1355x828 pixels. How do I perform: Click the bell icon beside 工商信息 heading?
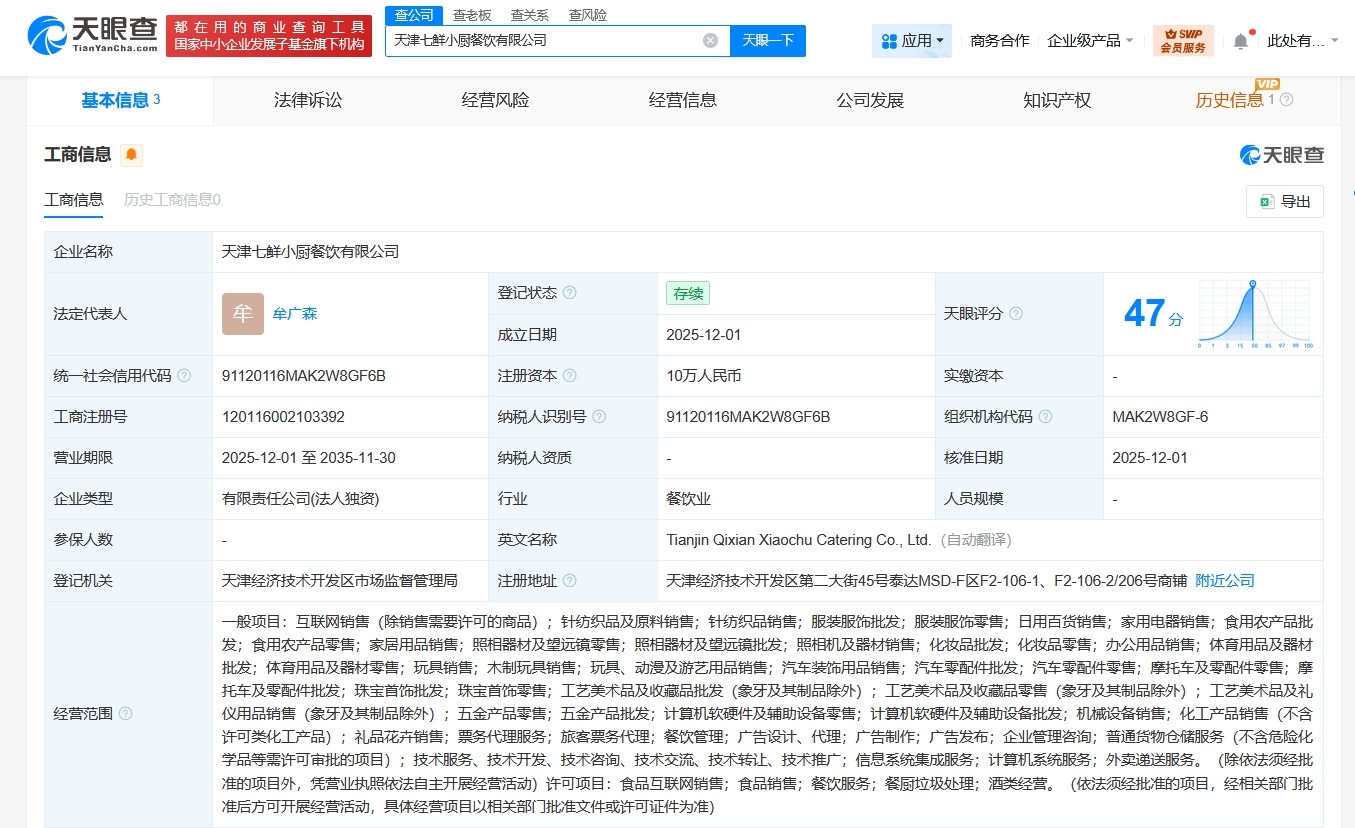pos(130,155)
